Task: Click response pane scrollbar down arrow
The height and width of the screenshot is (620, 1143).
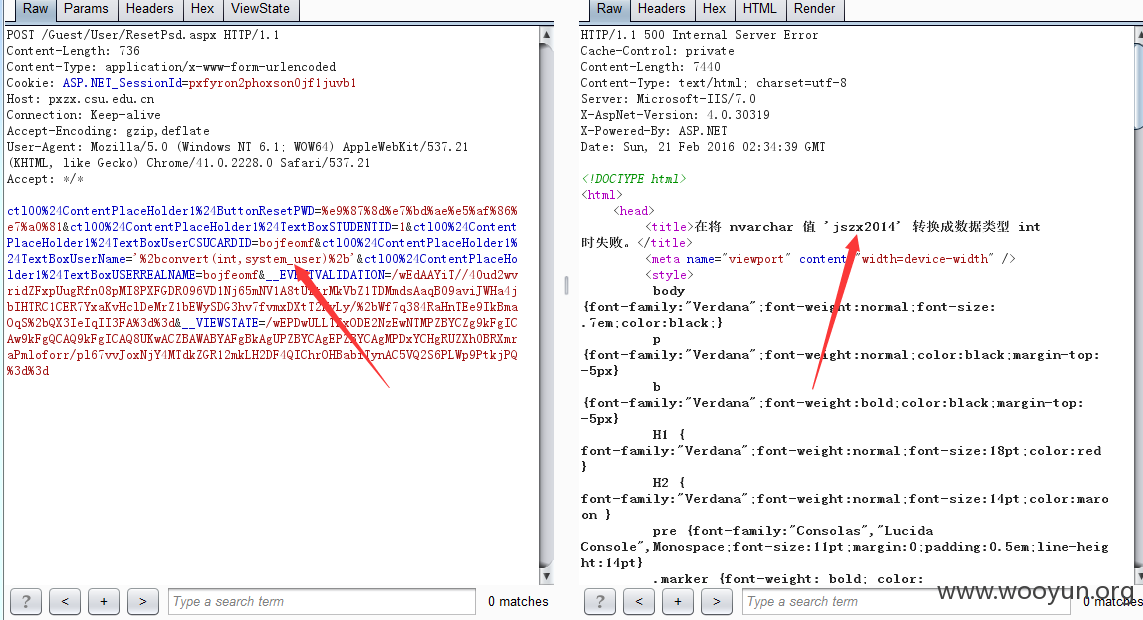Action: (1138, 576)
